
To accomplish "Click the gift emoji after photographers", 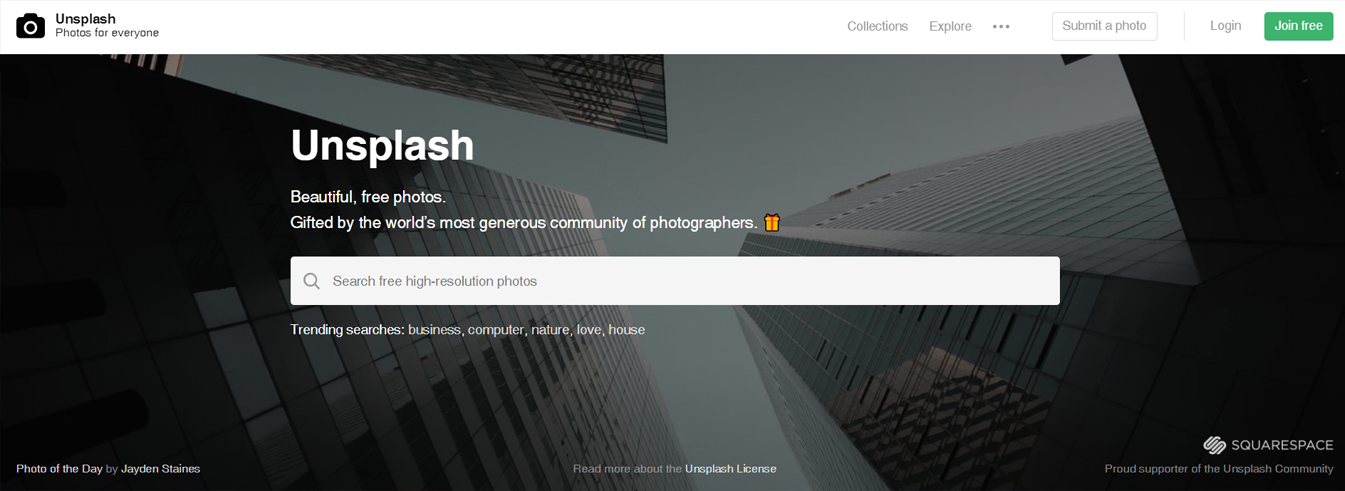I will pyautogui.click(x=772, y=222).
